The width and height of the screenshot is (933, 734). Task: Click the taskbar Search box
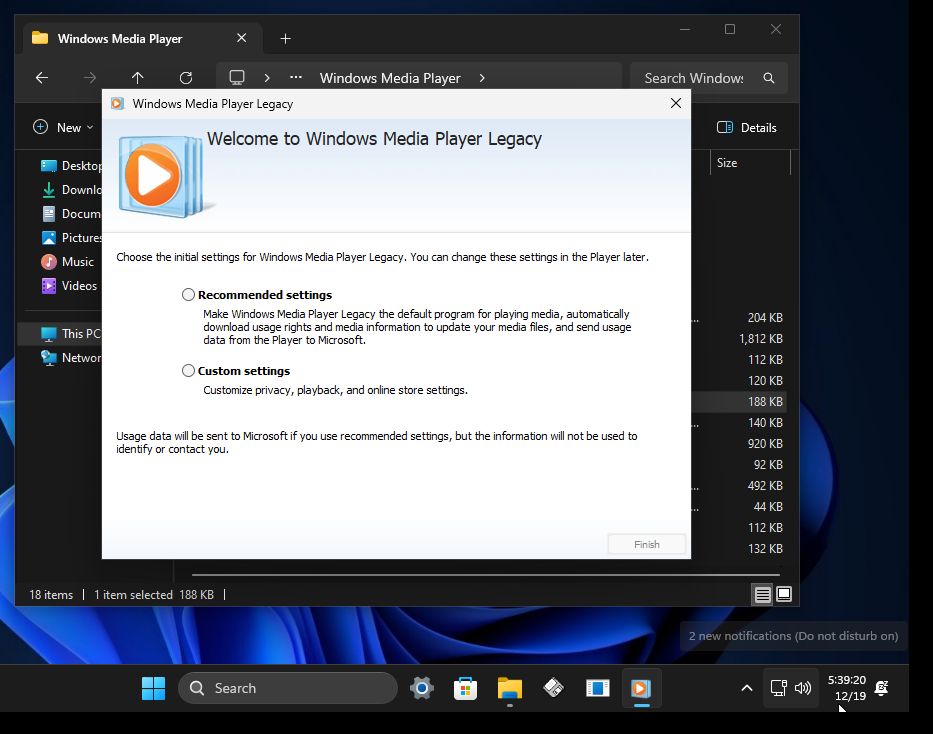click(288, 688)
